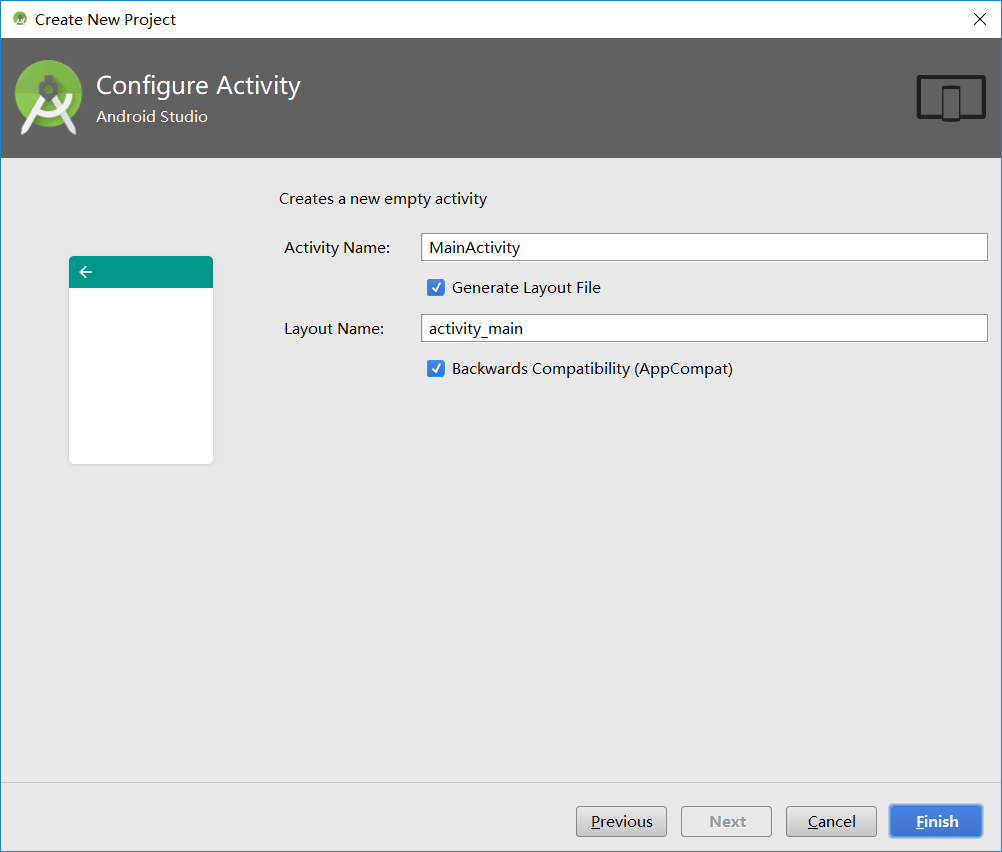
Task: Click Finish to create the project
Action: 935,821
